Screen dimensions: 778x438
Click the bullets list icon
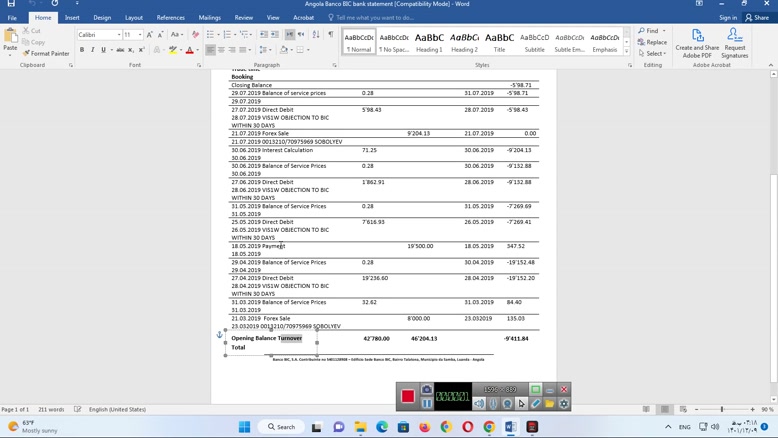(211, 35)
